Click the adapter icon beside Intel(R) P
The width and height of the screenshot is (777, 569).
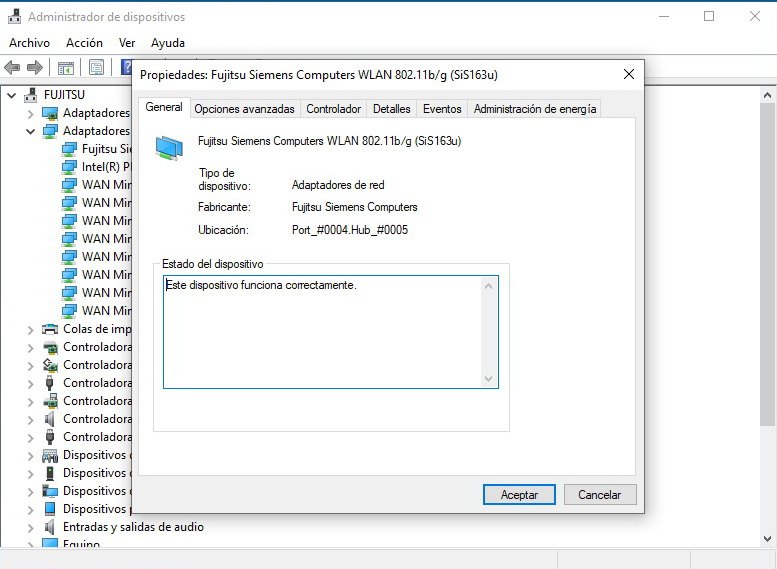(x=69, y=167)
